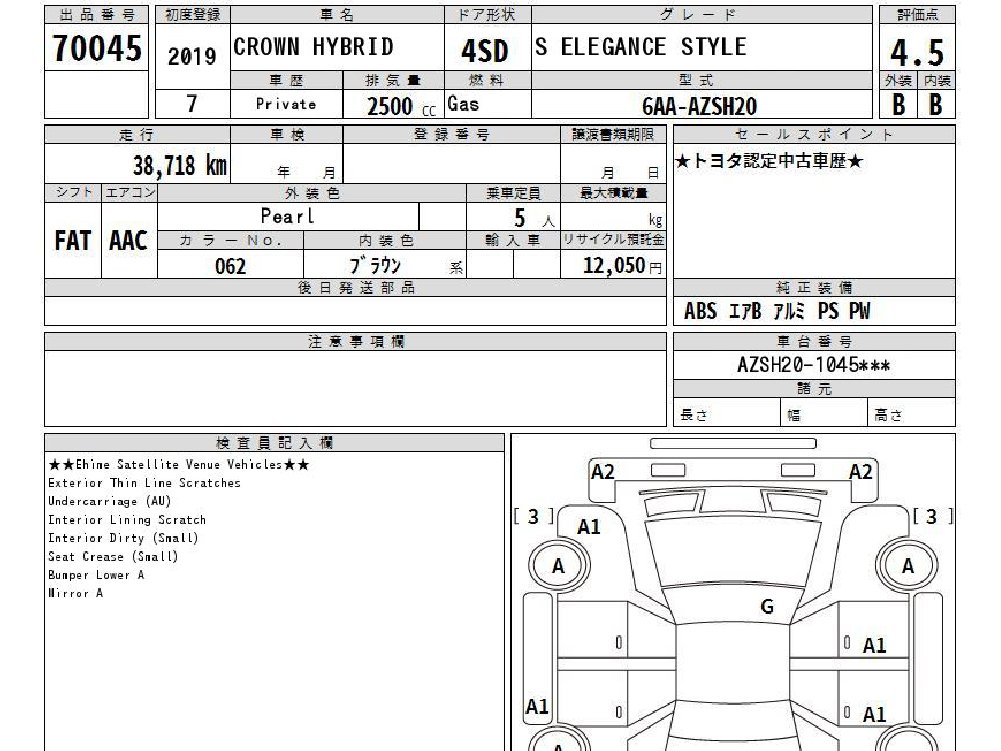Click the Undercarriage (AU) note
The image size is (1001, 751).
(110, 501)
